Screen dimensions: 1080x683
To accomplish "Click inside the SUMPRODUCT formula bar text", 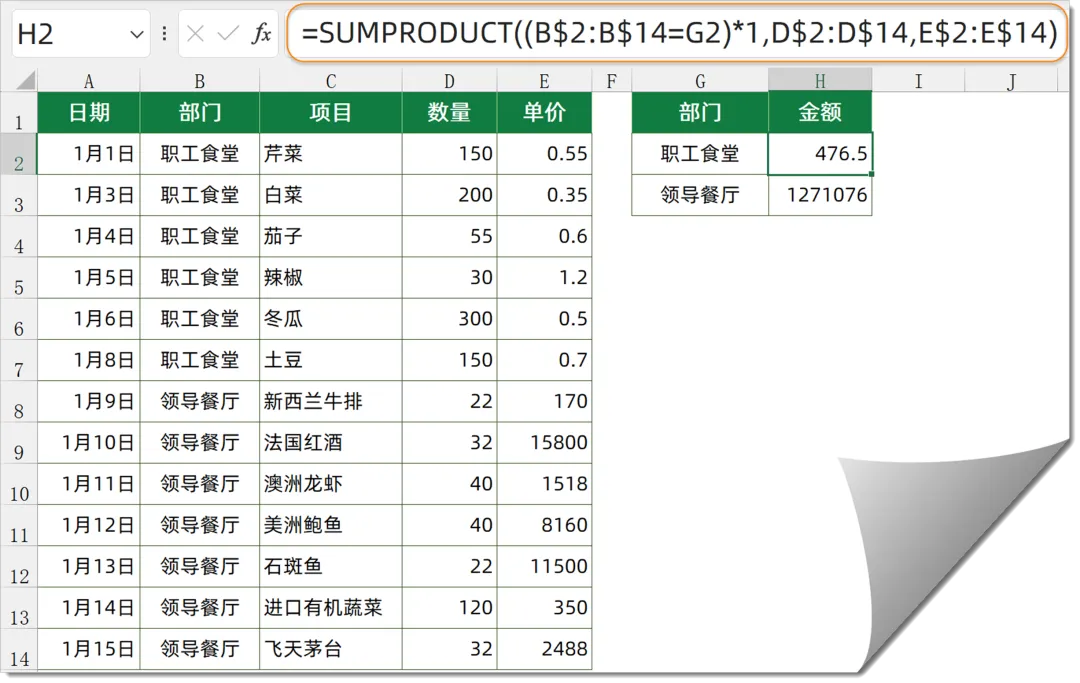I will coord(678,34).
